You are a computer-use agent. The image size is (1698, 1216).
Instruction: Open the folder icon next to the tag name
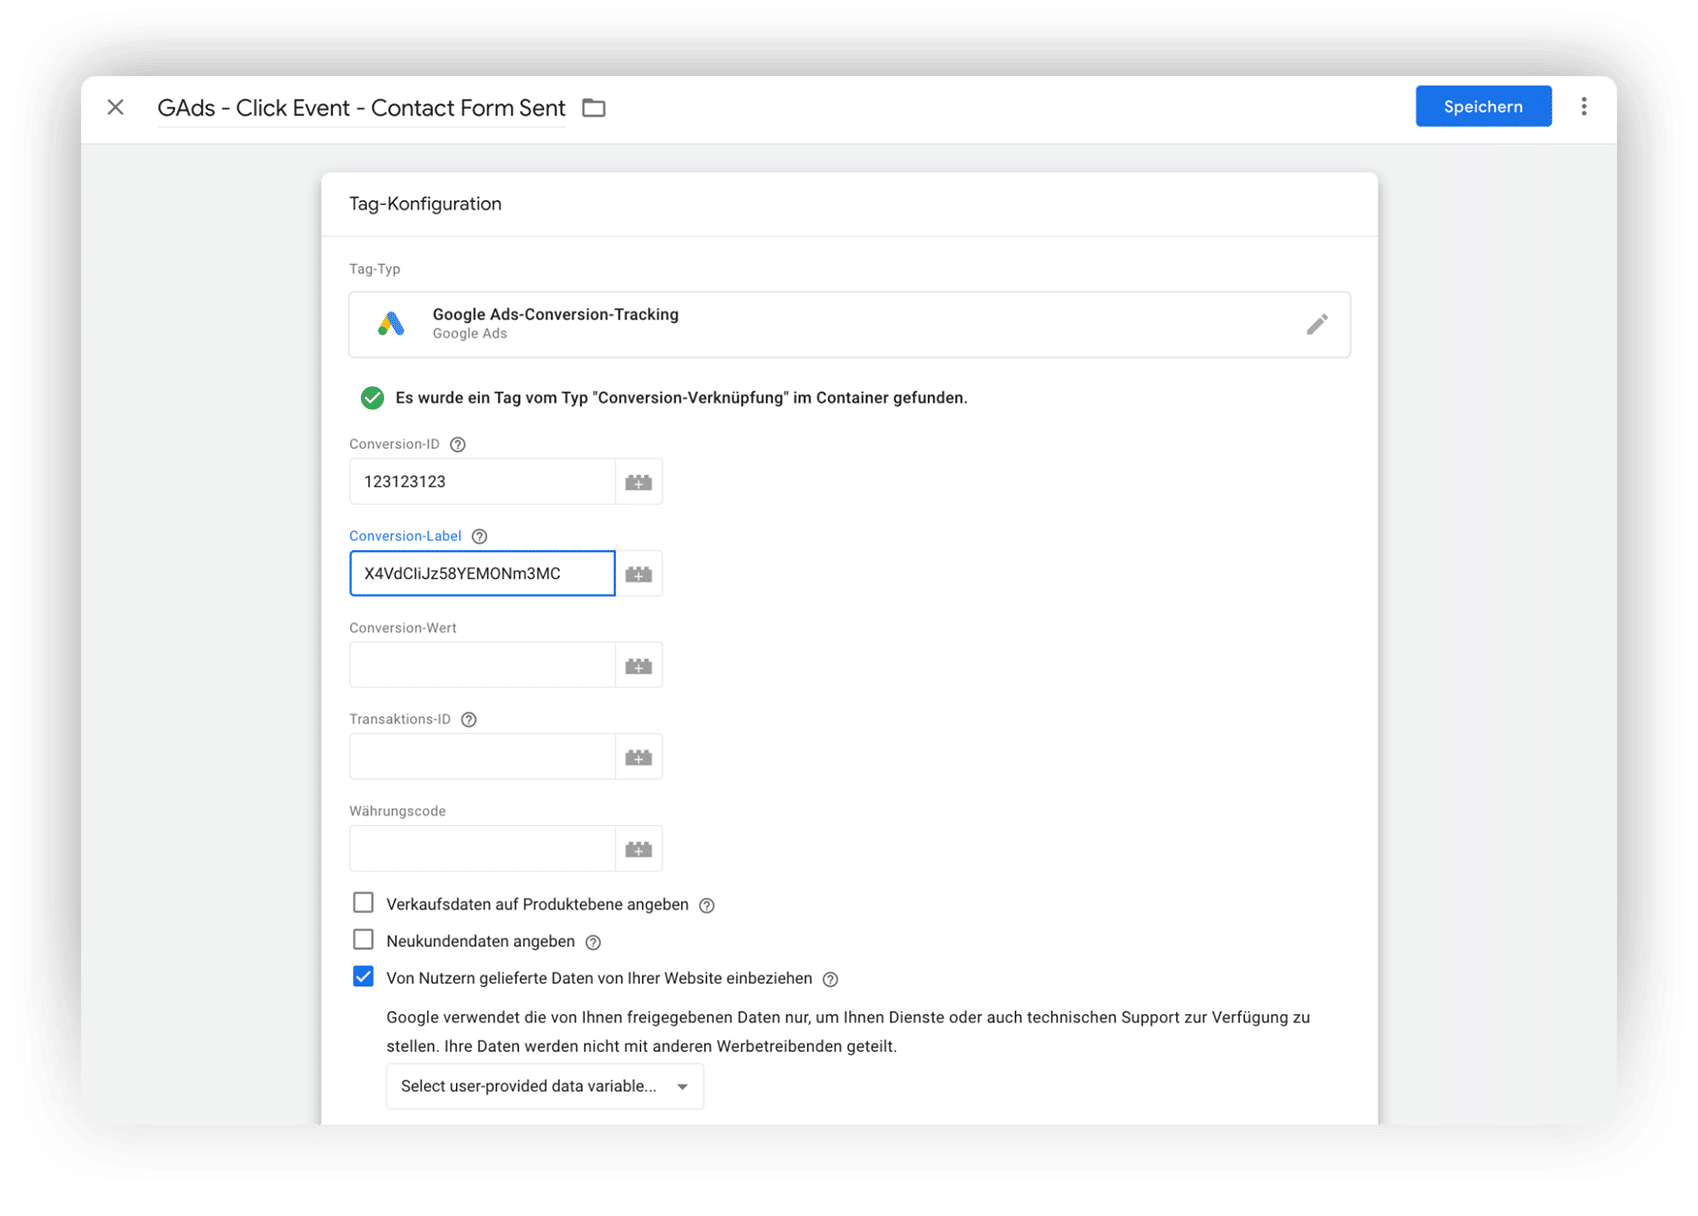(x=594, y=107)
